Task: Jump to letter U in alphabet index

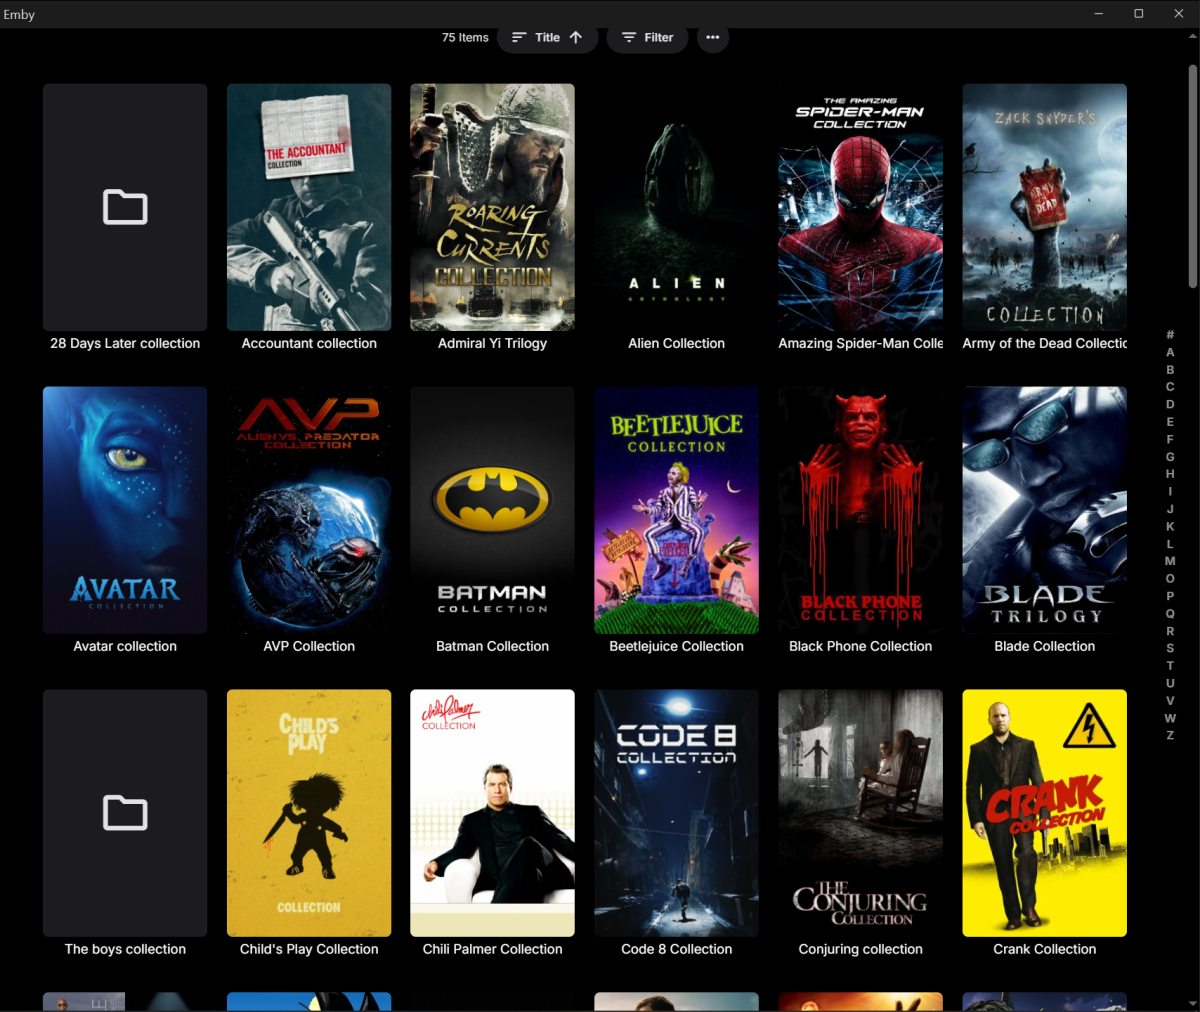Action: [x=1170, y=683]
